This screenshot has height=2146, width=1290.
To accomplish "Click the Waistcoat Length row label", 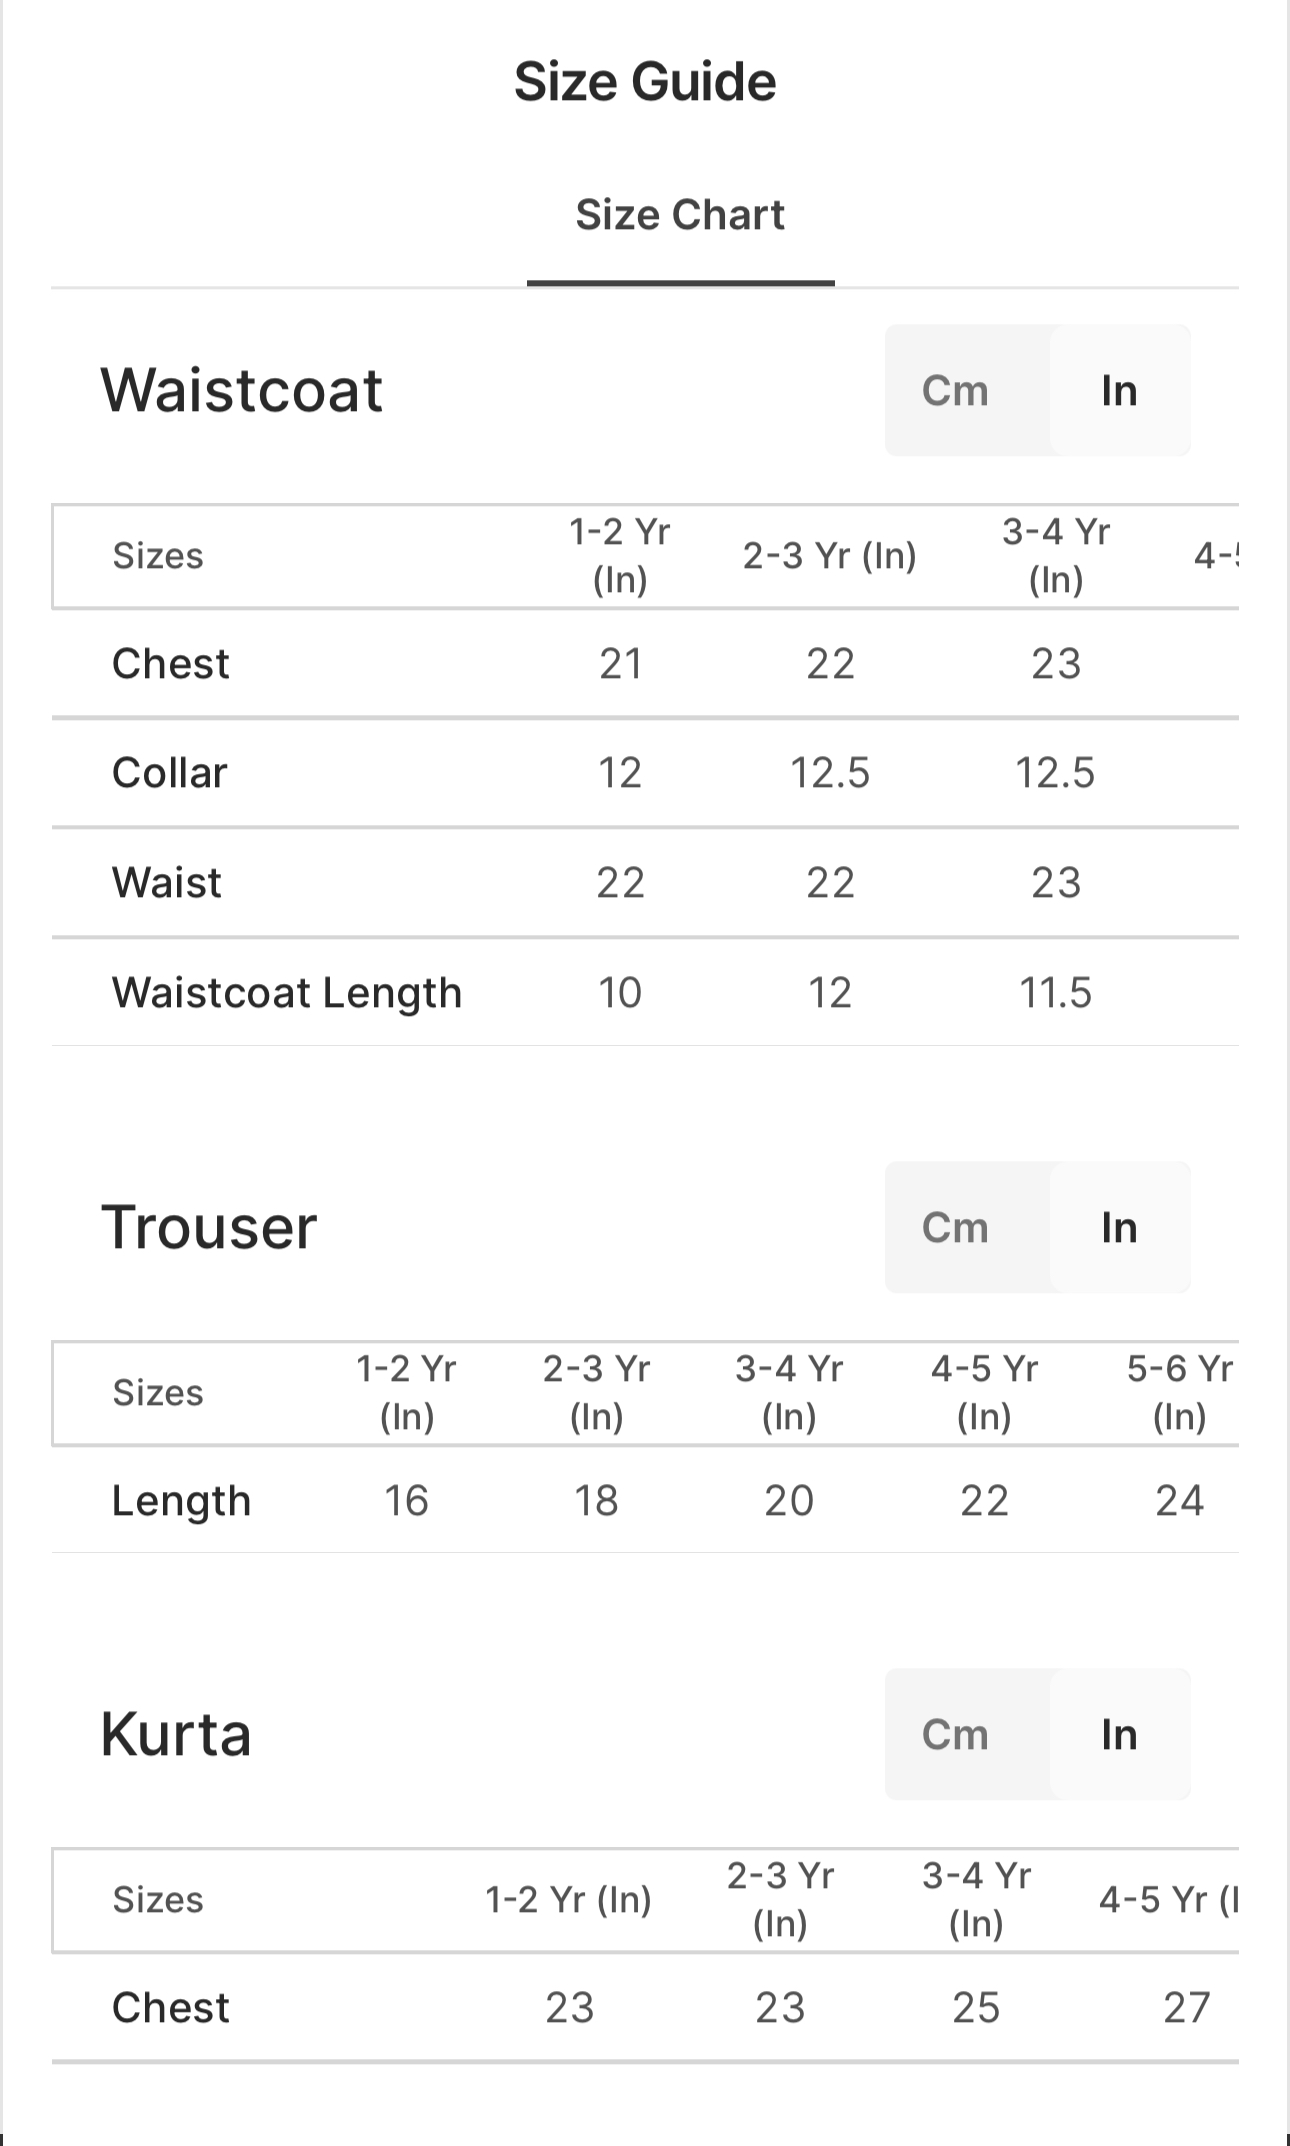I will [x=287, y=993].
